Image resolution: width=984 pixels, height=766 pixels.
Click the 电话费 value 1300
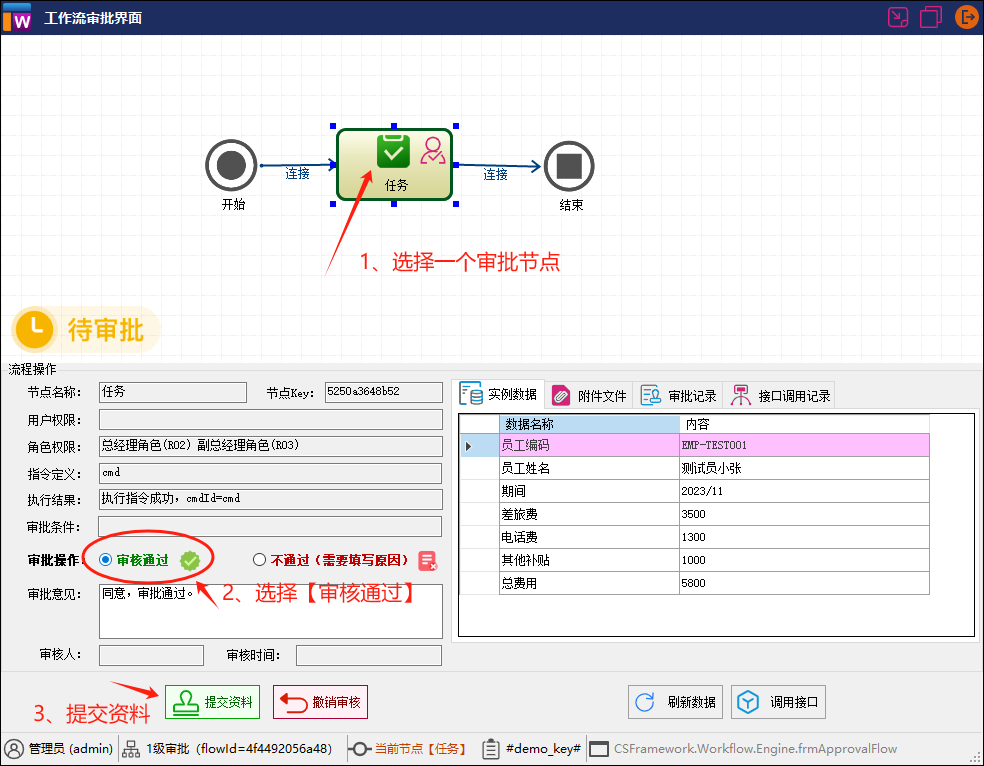(804, 537)
